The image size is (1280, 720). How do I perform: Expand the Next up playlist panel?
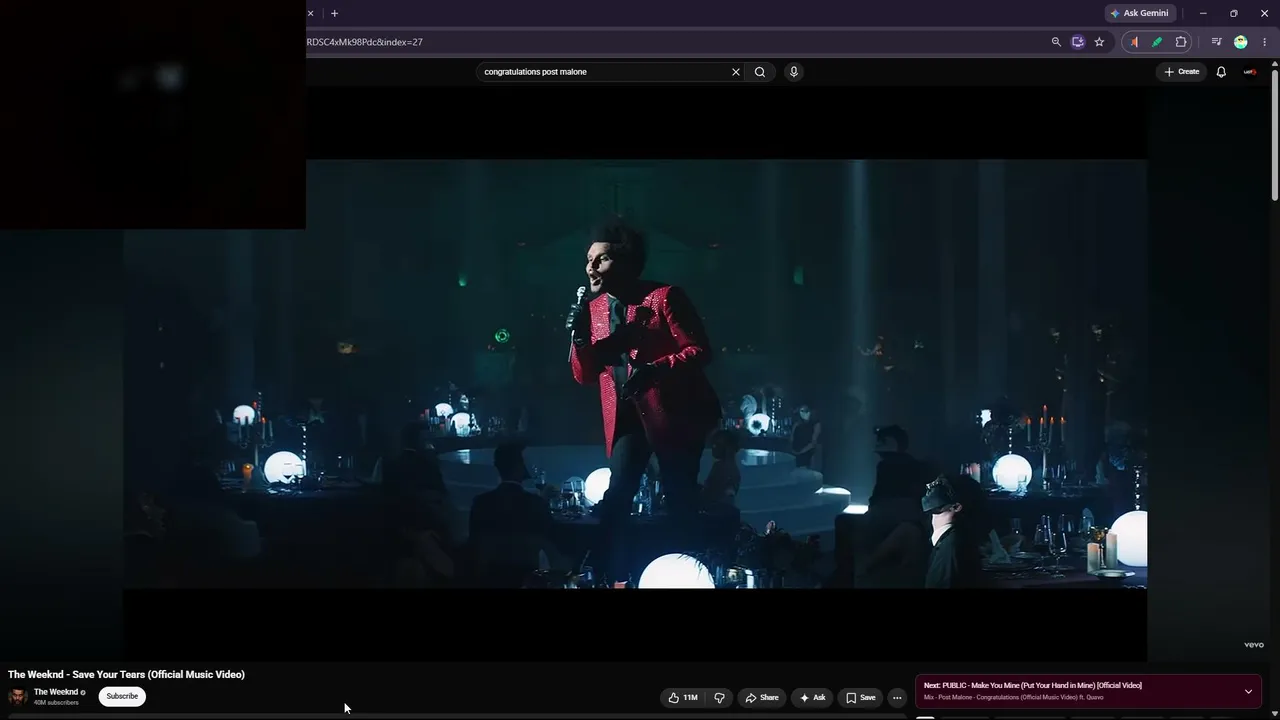point(1248,691)
